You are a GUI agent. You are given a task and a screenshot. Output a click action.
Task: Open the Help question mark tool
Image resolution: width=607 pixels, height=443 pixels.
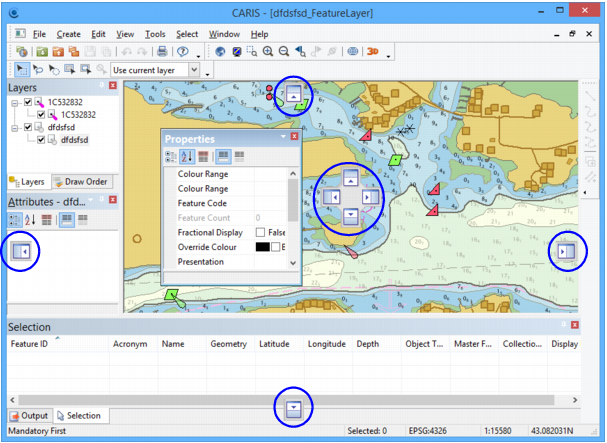pos(182,52)
